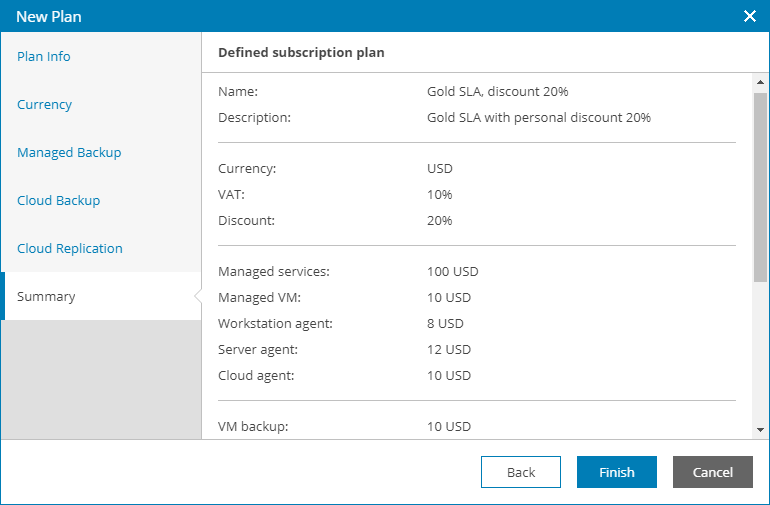Go to the Plan Info step
The height and width of the screenshot is (505, 770).
[44, 57]
